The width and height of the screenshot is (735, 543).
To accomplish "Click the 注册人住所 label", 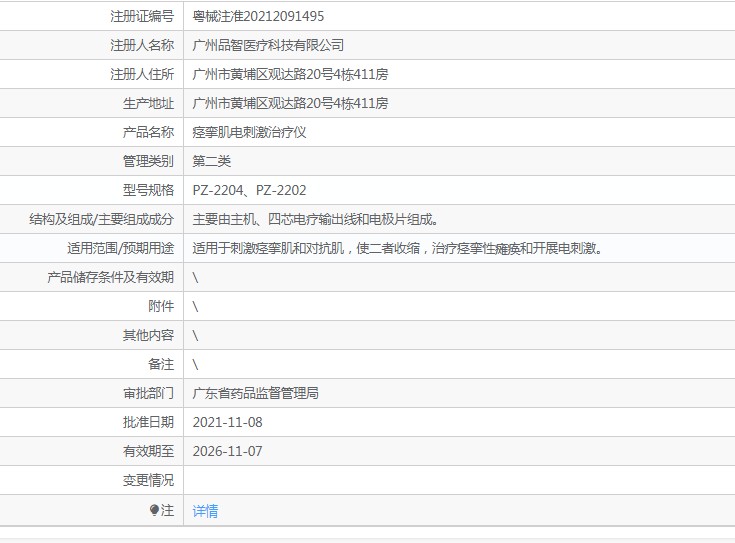I will point(142,74).
